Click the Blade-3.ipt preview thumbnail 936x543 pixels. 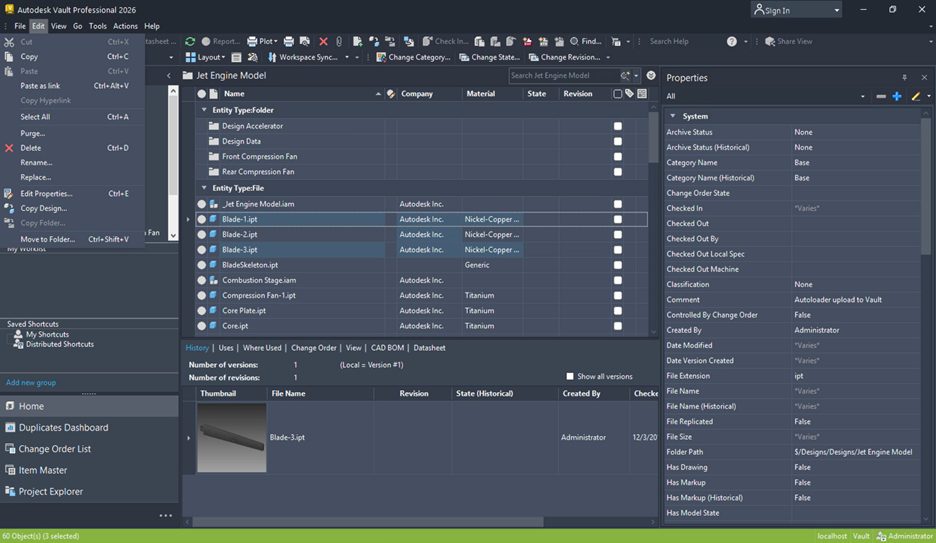click(x=232, y=437)
